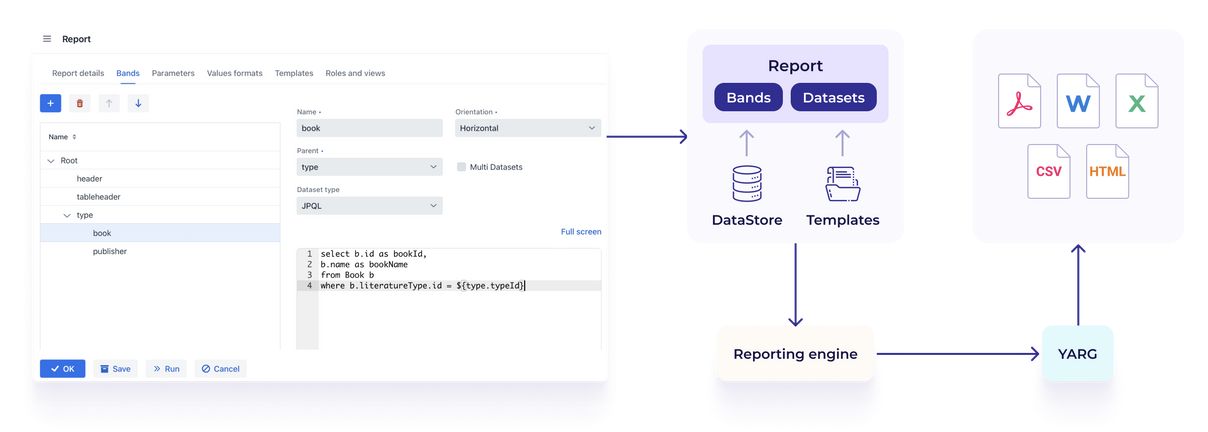Run the report with the Run button
Screen dimensions: 1208x432
166,369
